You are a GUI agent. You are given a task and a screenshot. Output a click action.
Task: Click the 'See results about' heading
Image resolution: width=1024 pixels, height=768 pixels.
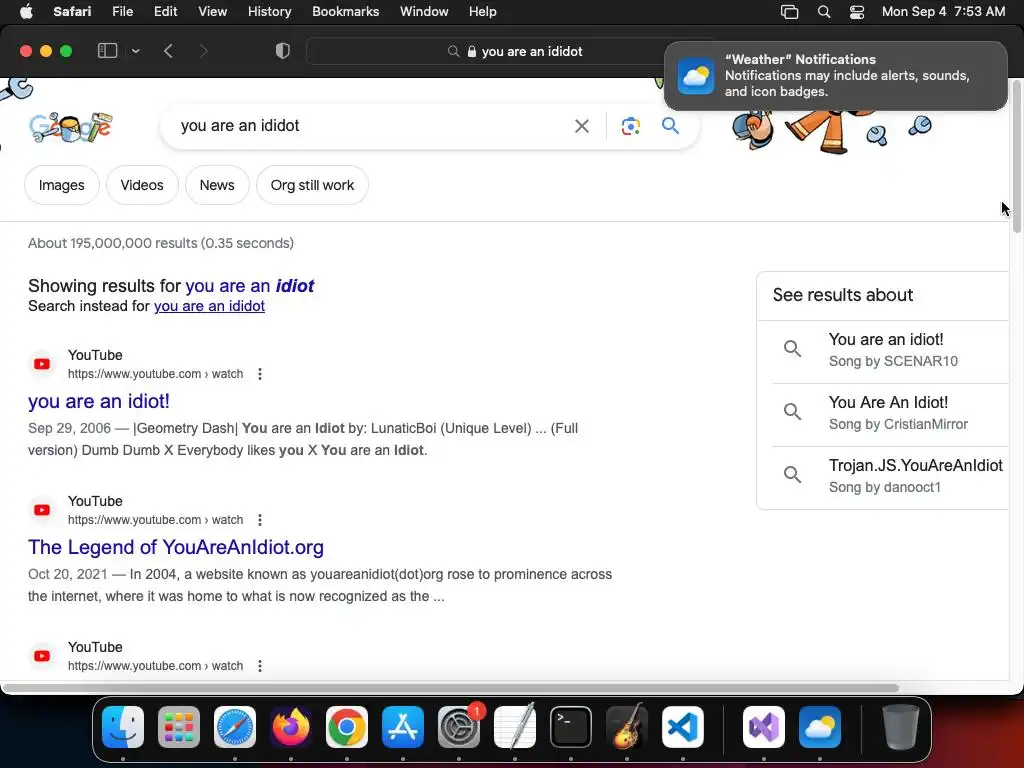click(x=842, y=295)
